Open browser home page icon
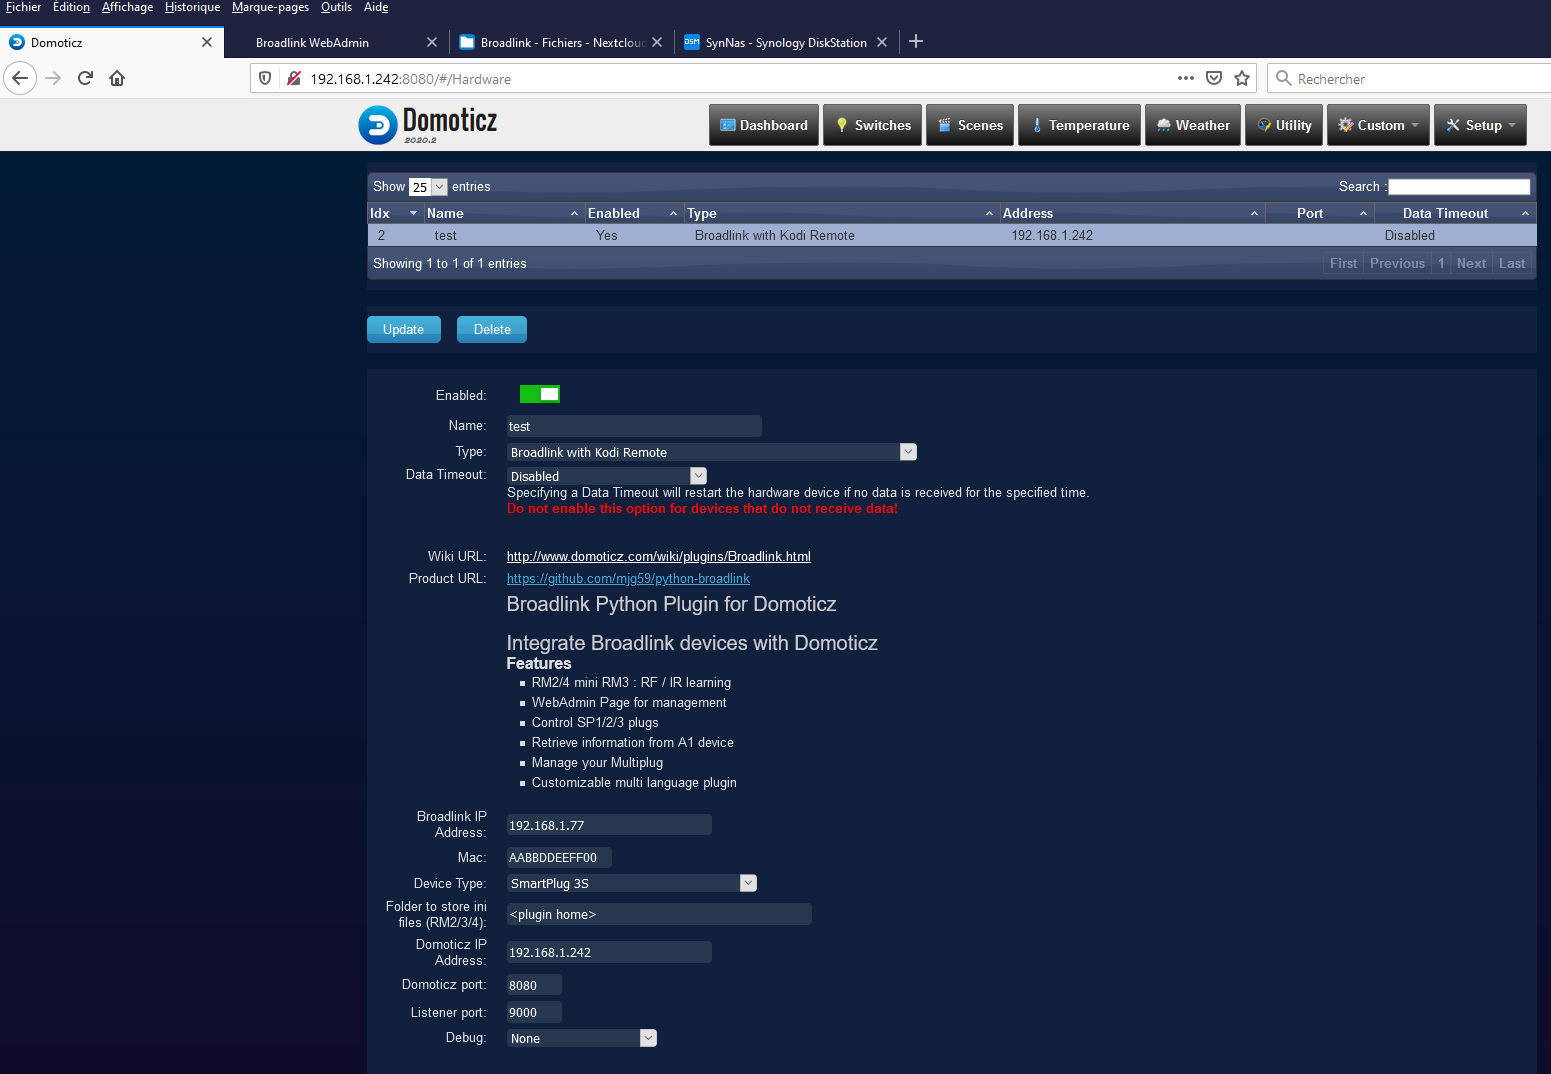The width and height of the screenshot is (1551, 1074). coord(117,78)
